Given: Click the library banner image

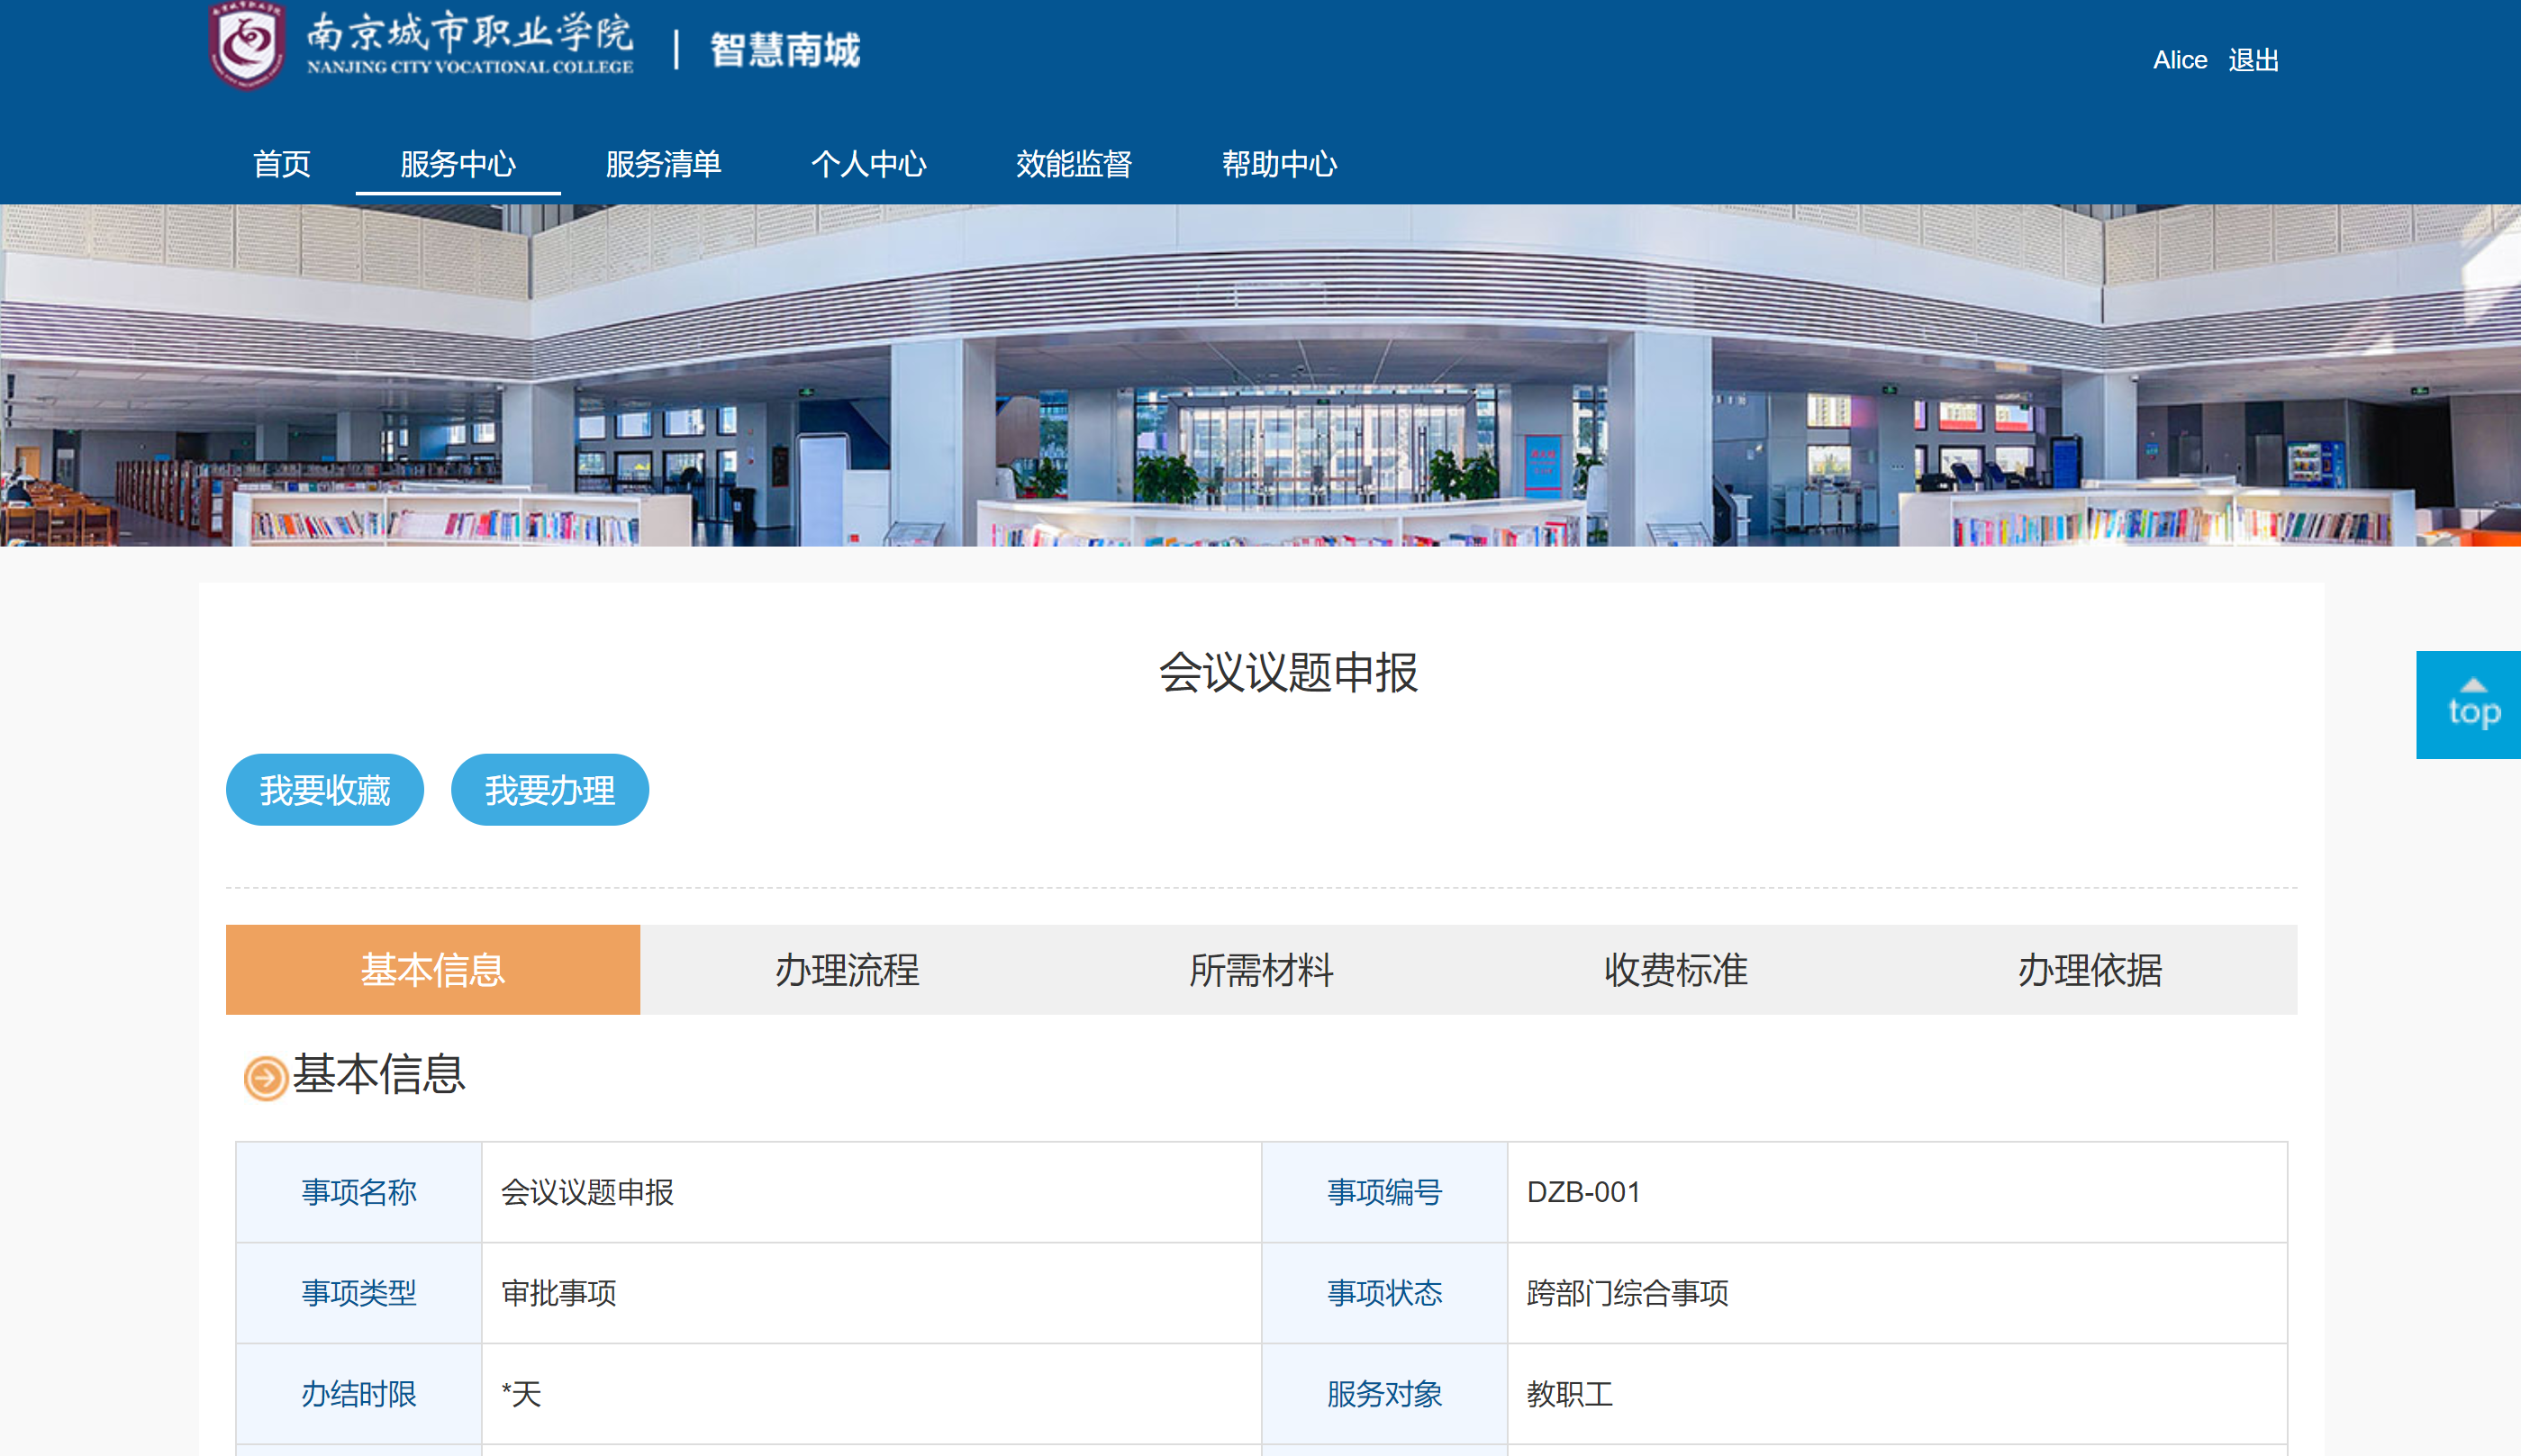Looking at the screenshot, I should coord(1260,375).
